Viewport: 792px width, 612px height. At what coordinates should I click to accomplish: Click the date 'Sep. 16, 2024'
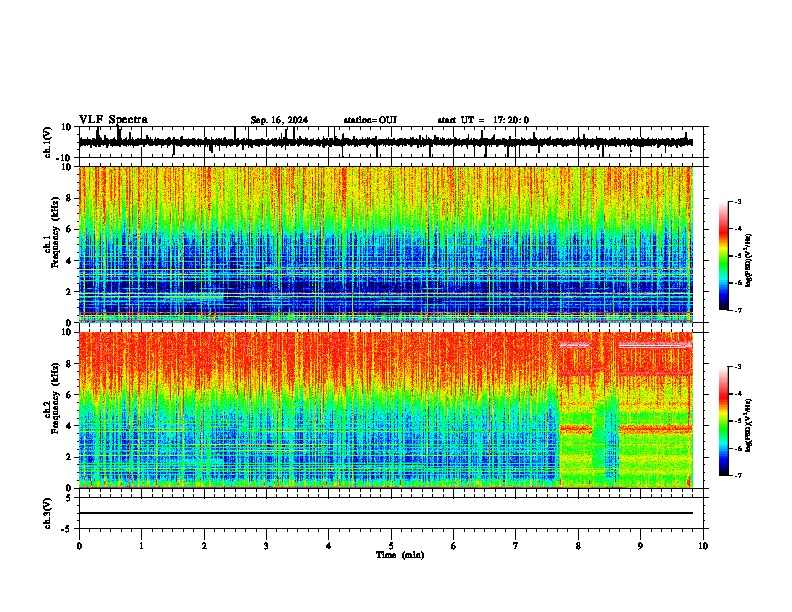click(279, 120)
